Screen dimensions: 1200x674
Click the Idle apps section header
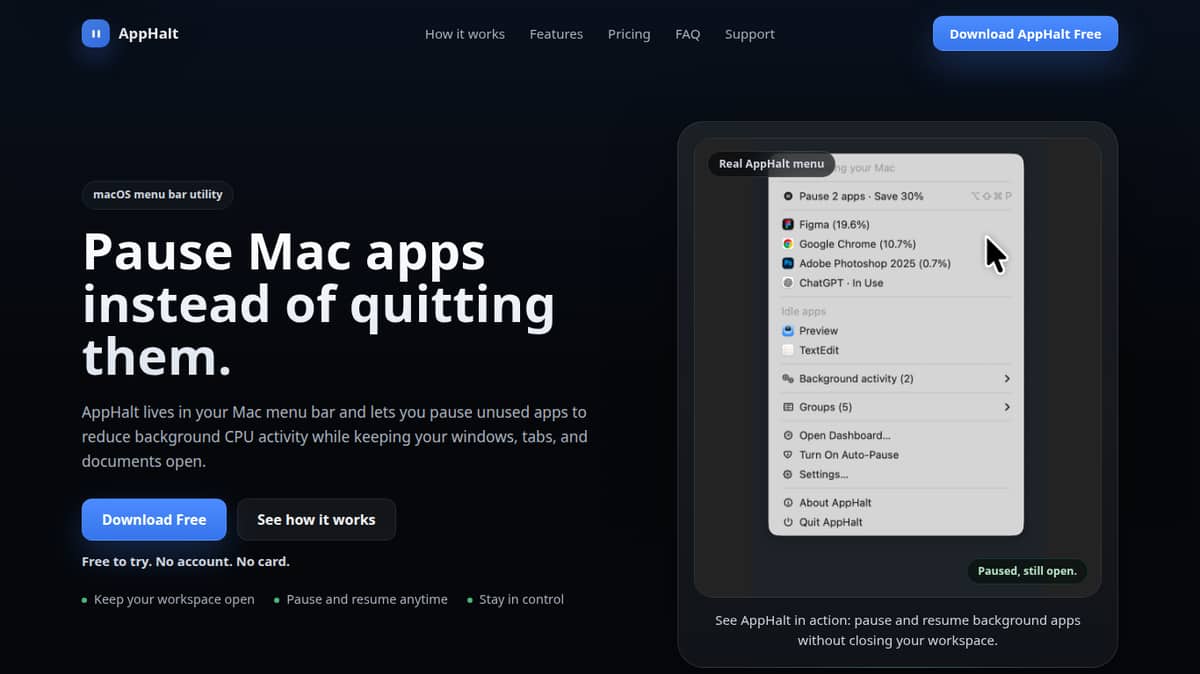click(x=803, y=312)
